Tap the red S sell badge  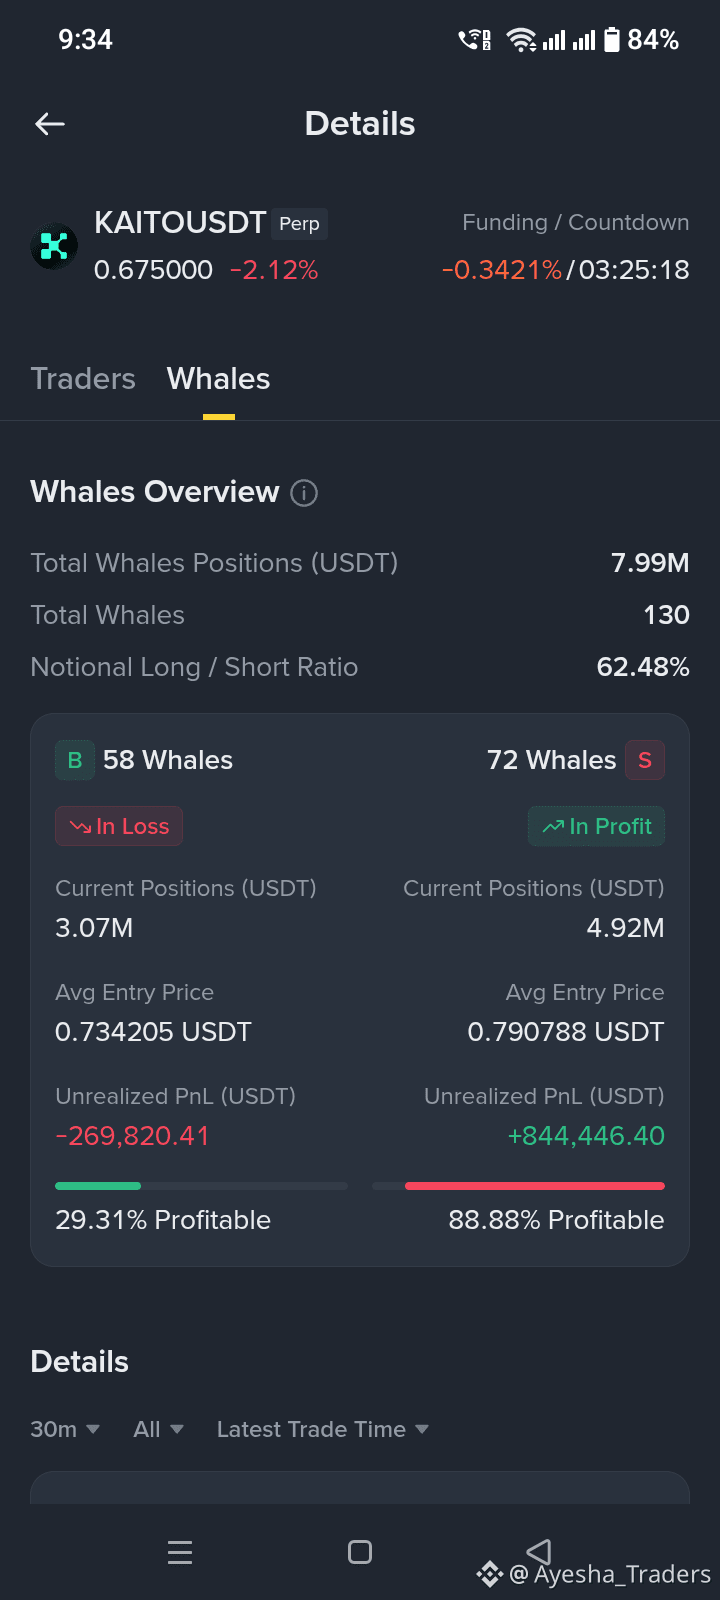coord(645,760)
